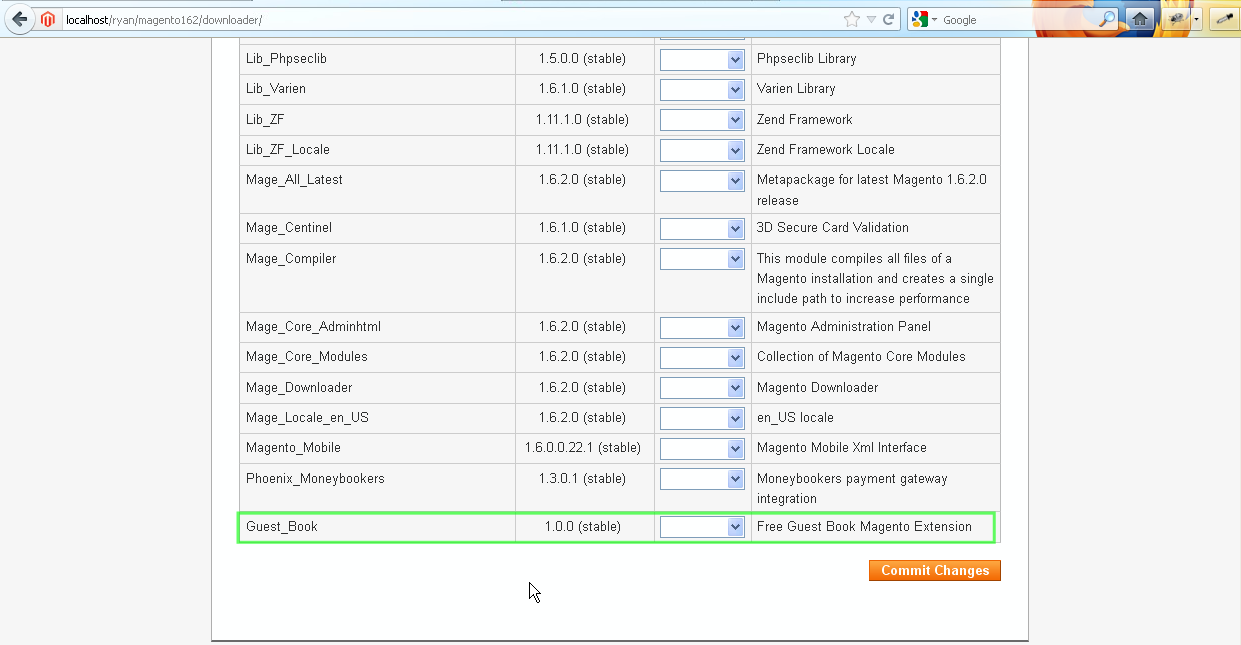
Task: Expand the Magento_Mobile action dropdown
Action: pos(702,448)
